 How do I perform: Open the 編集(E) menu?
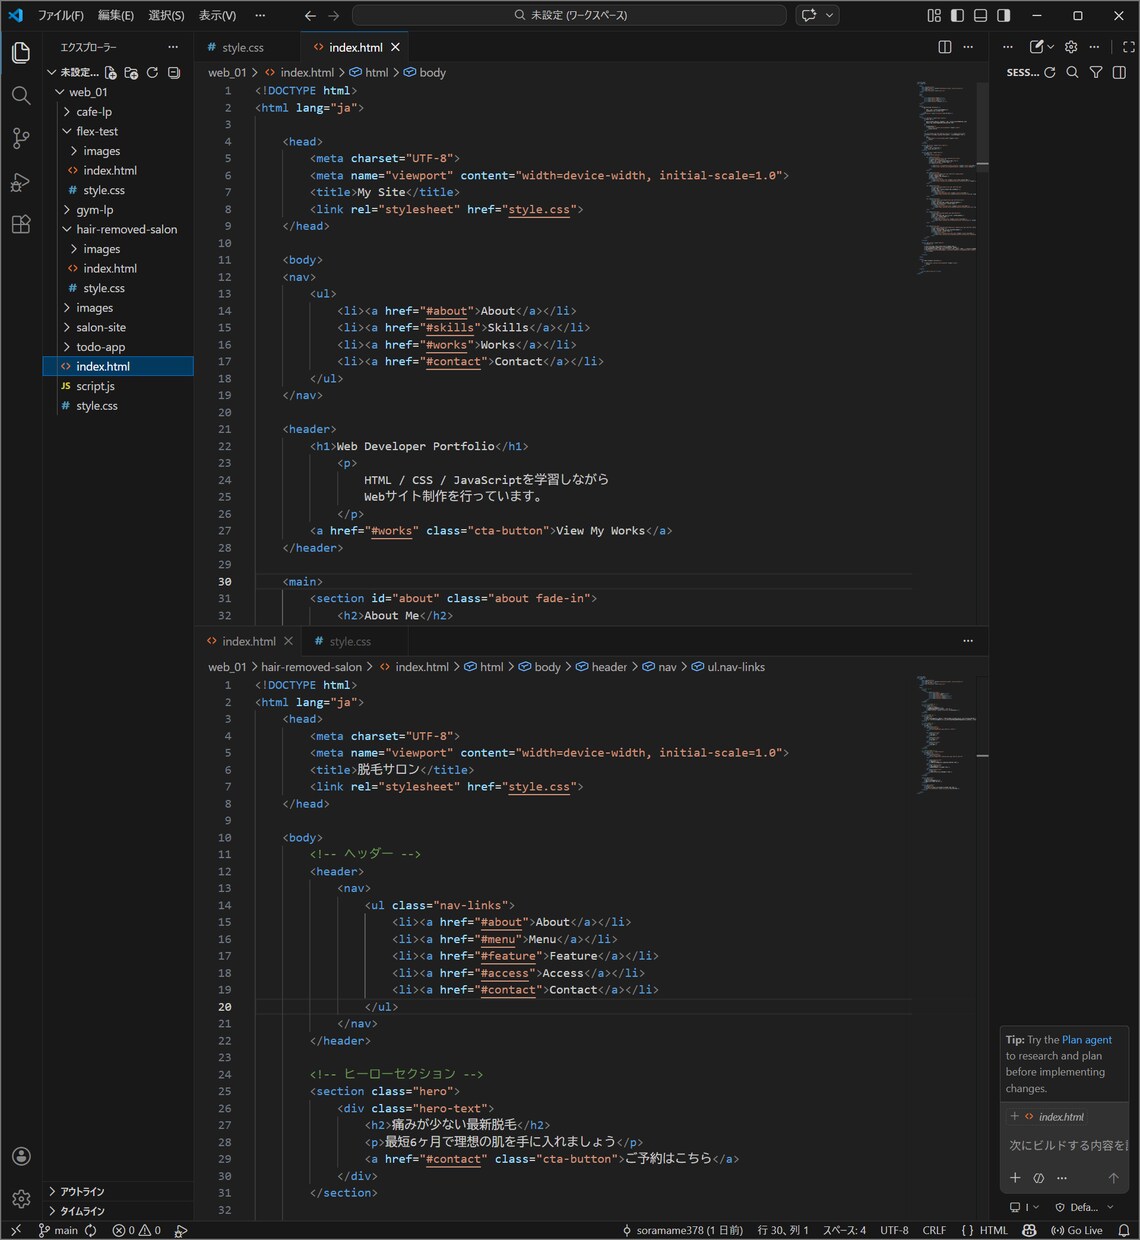tap(116, 15)
